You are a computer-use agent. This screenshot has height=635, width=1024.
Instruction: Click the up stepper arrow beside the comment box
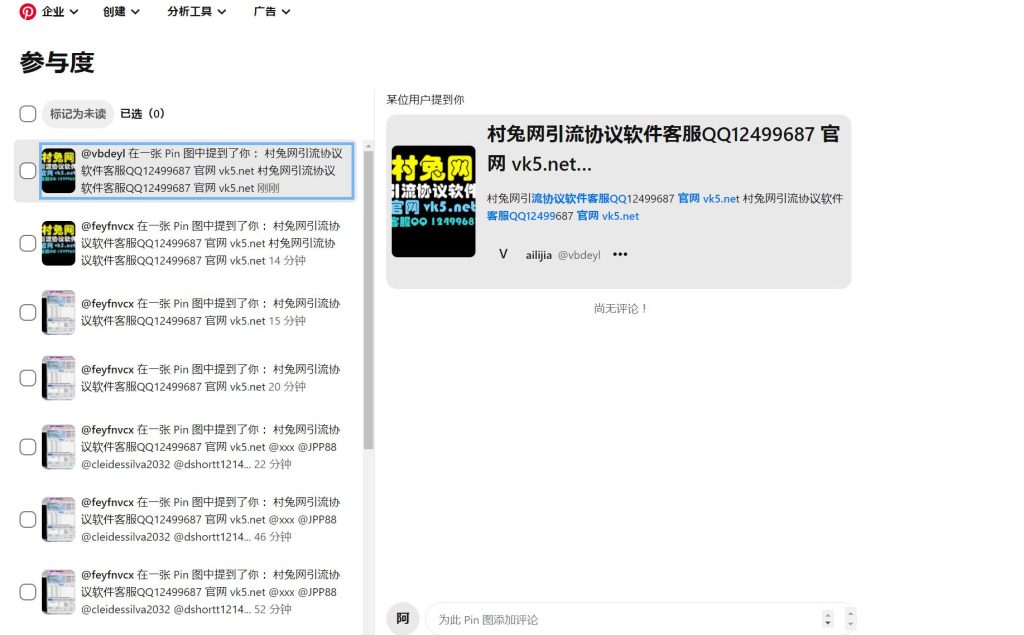pyautogui.click(x=829, y=613)
